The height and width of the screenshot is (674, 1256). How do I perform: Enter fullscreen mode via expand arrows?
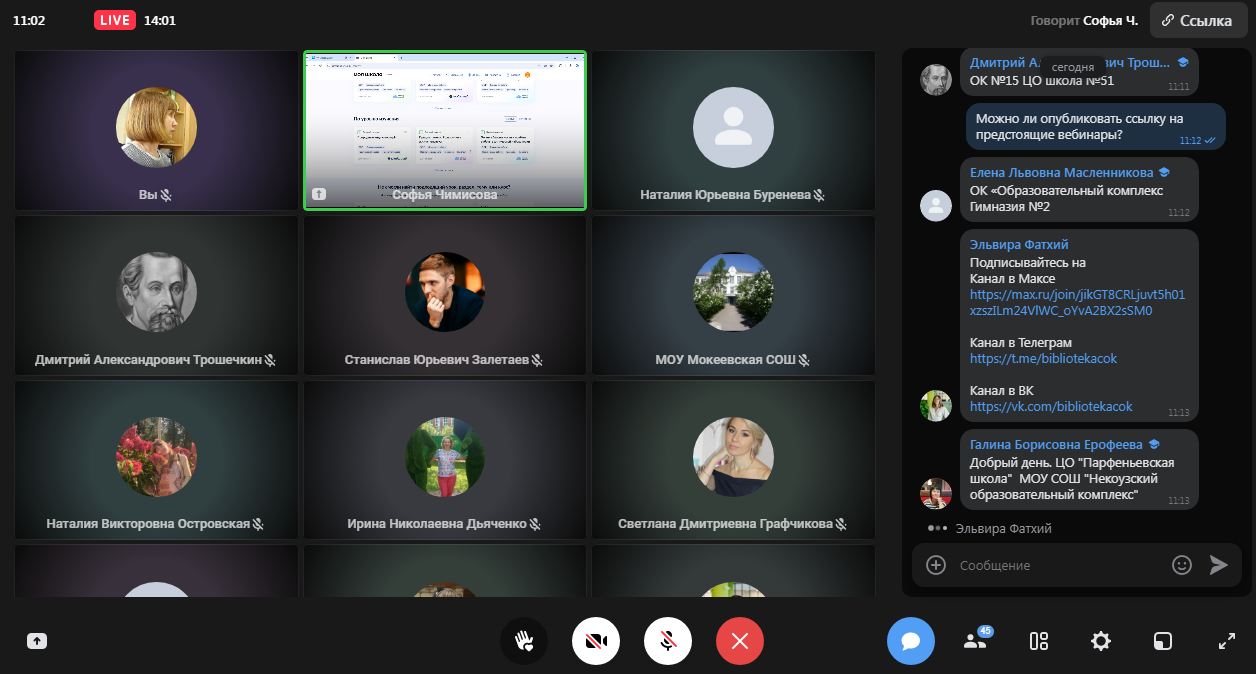[1227, 641]
